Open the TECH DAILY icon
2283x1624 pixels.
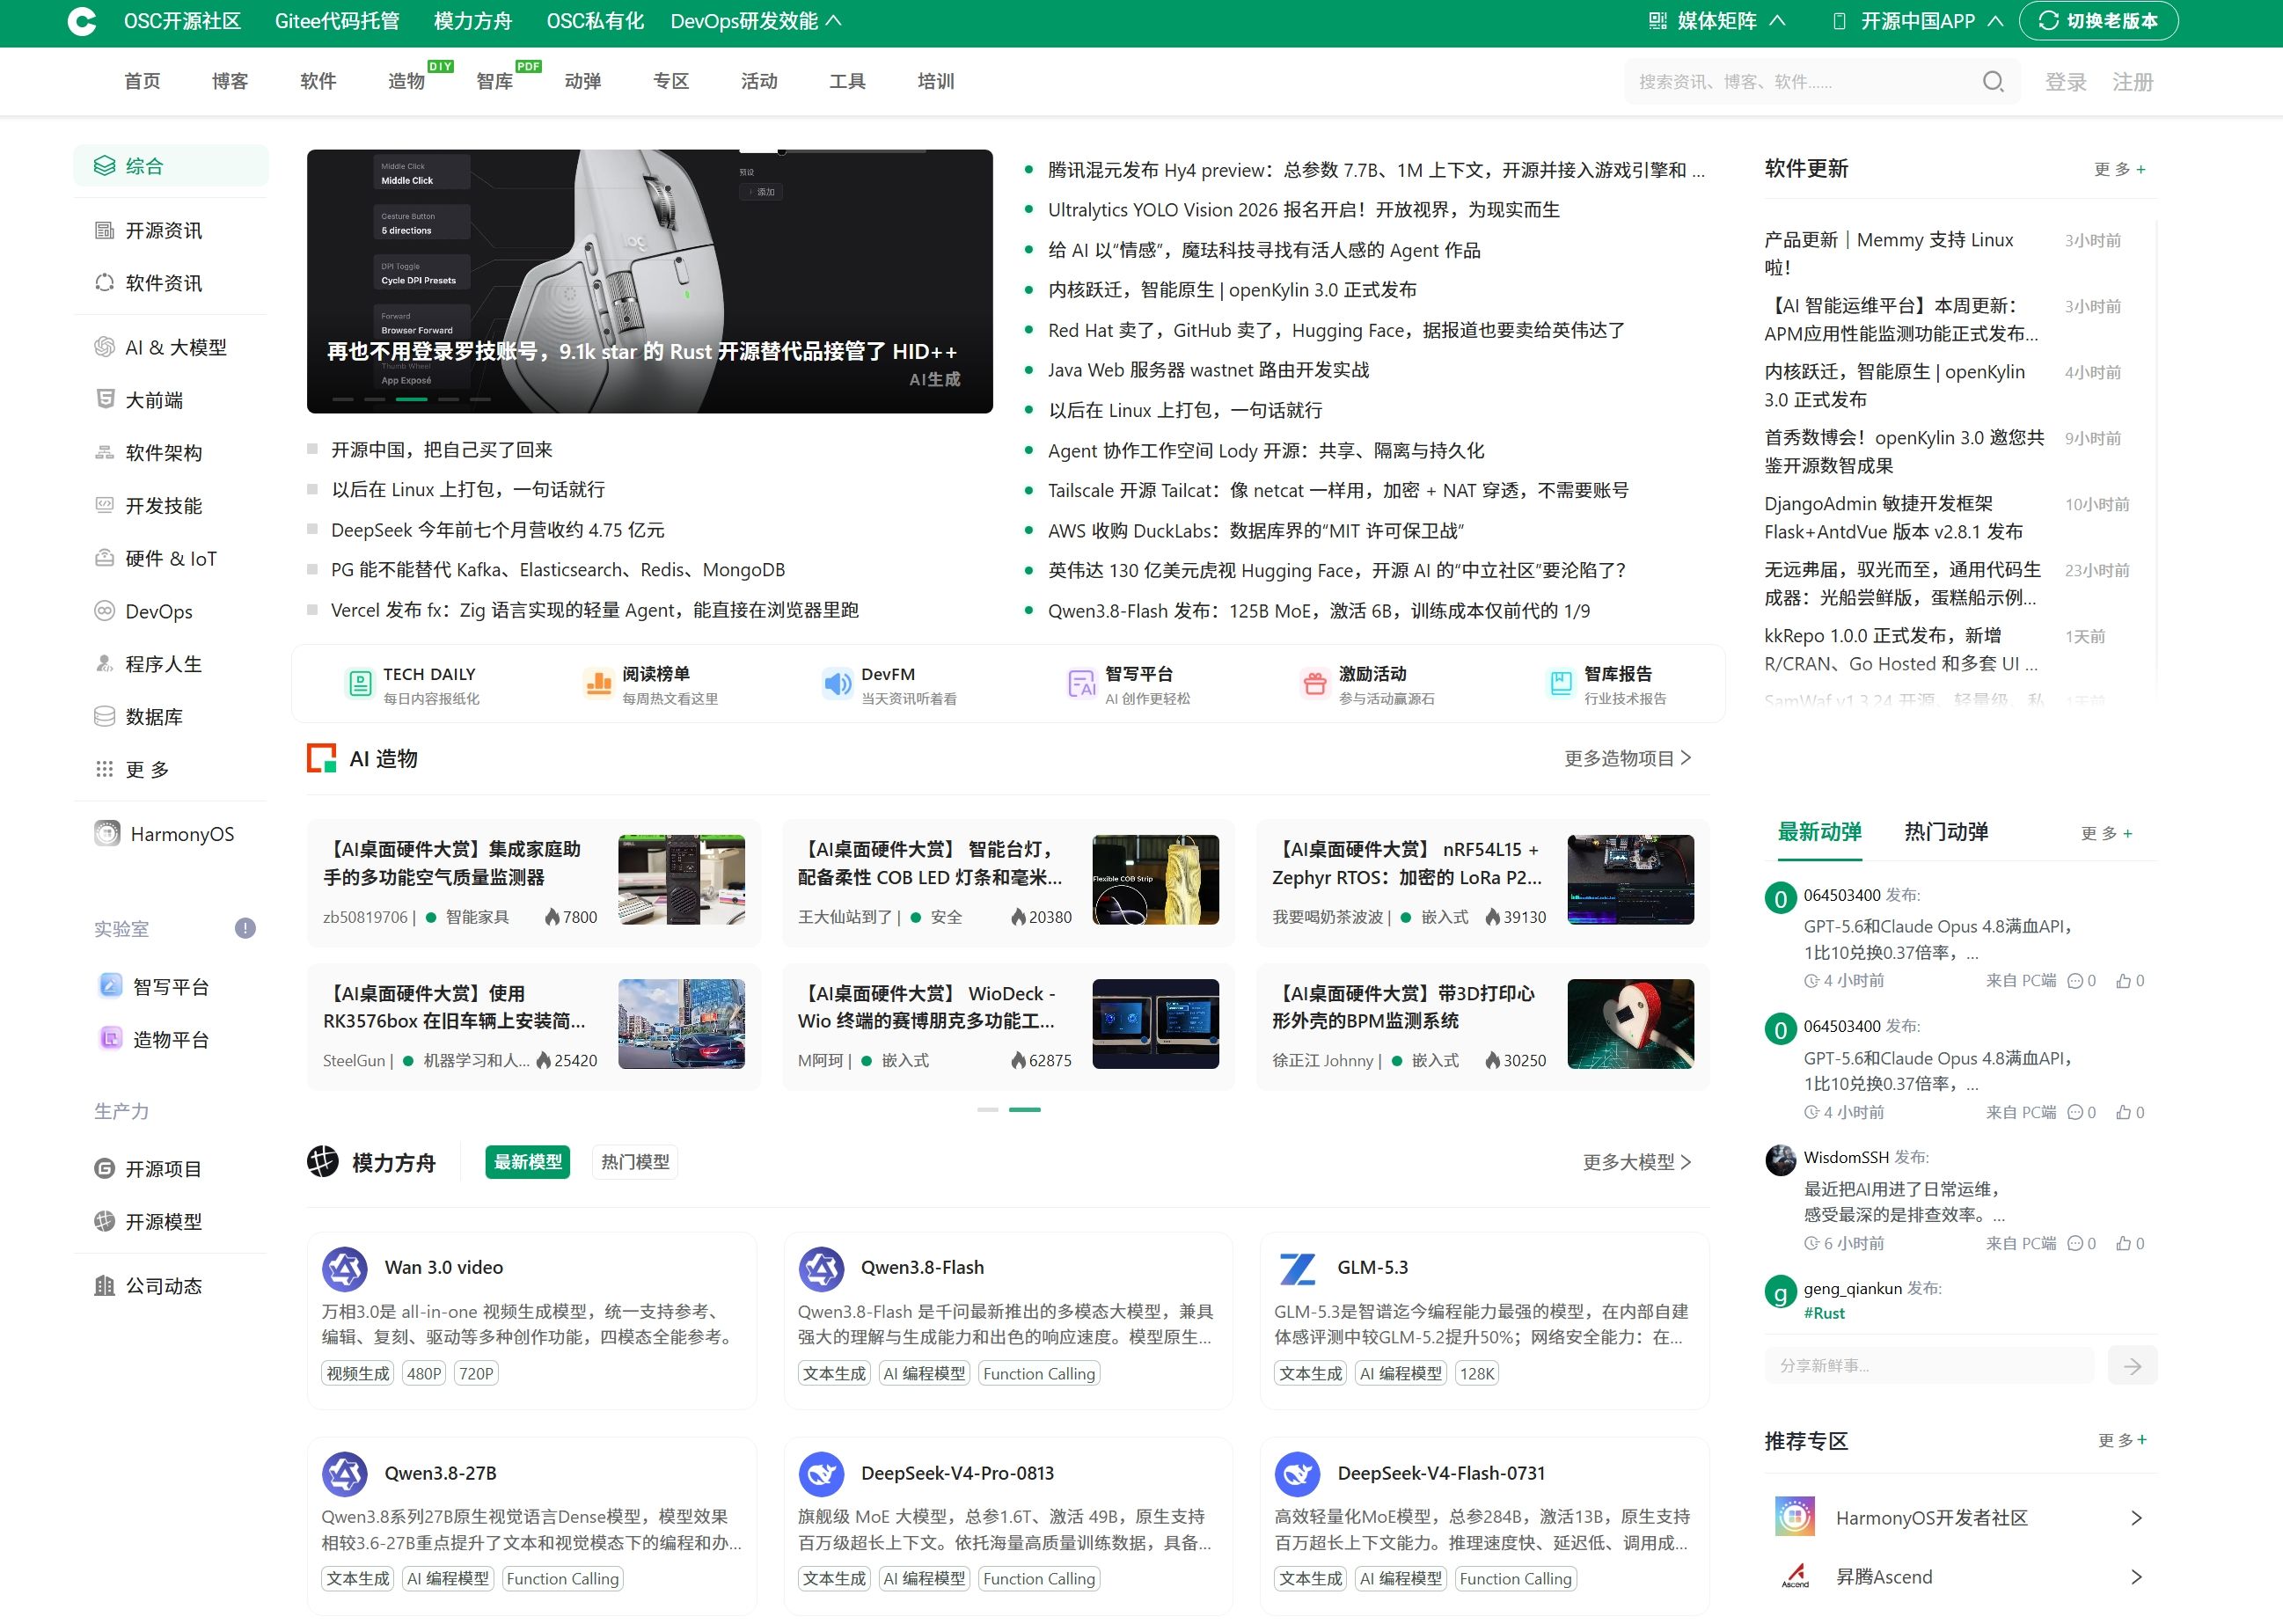pos(359,684)
